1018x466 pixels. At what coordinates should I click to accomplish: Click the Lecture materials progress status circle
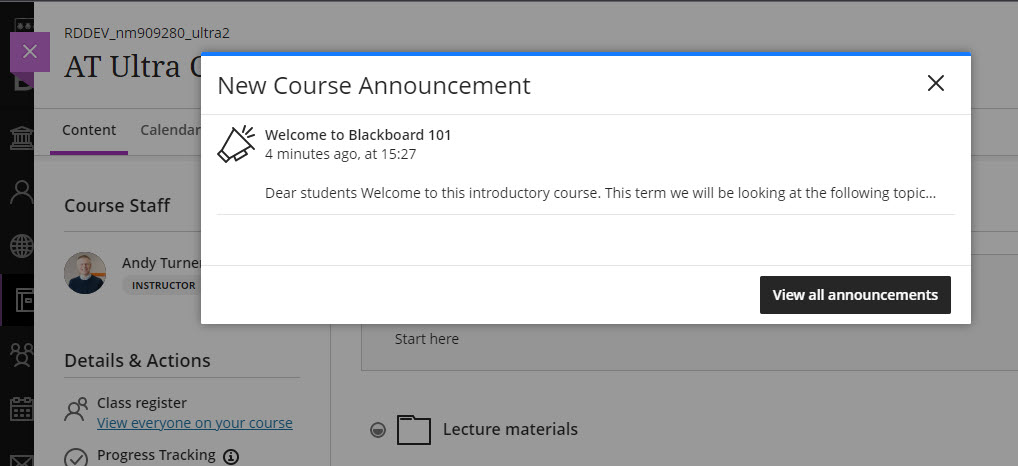click(377, 430)
